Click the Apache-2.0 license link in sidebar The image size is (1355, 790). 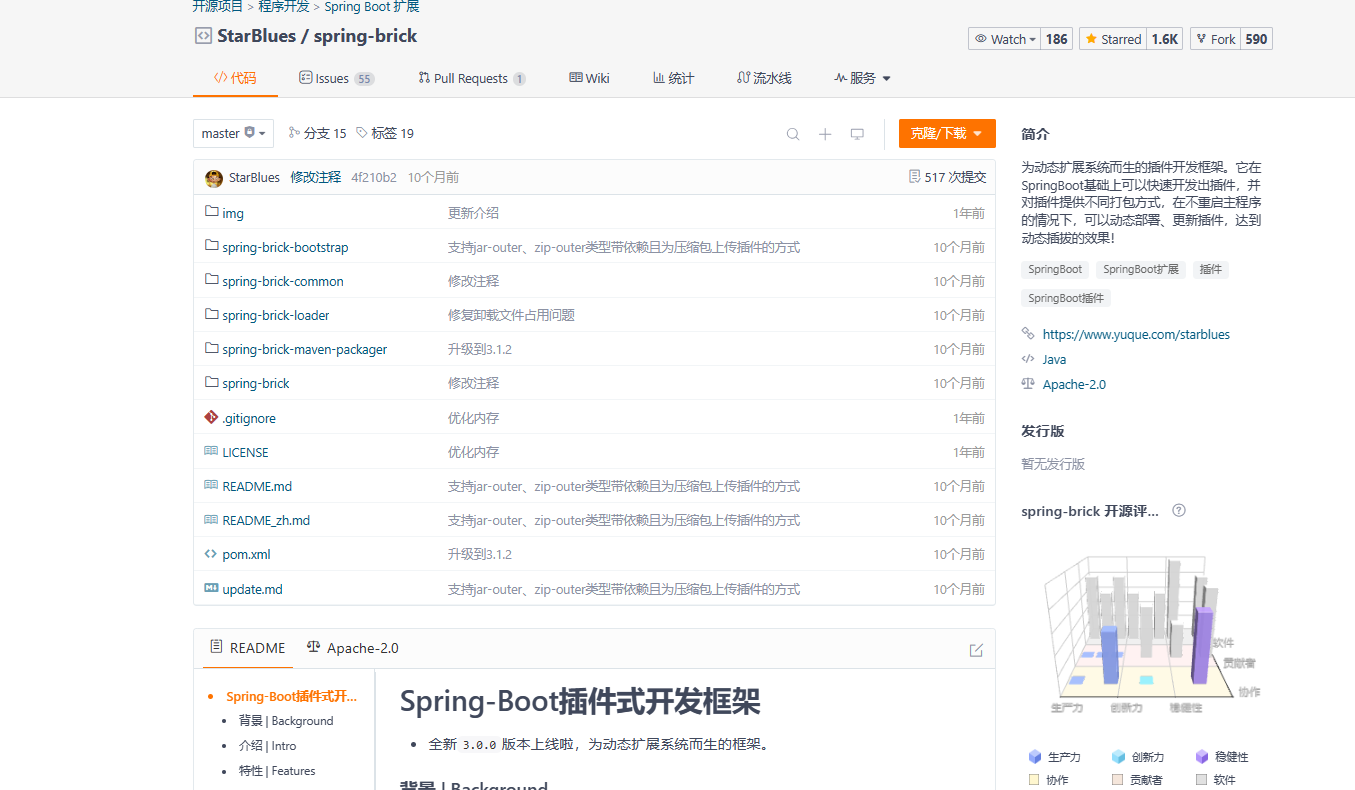(x=1074, y=384)
